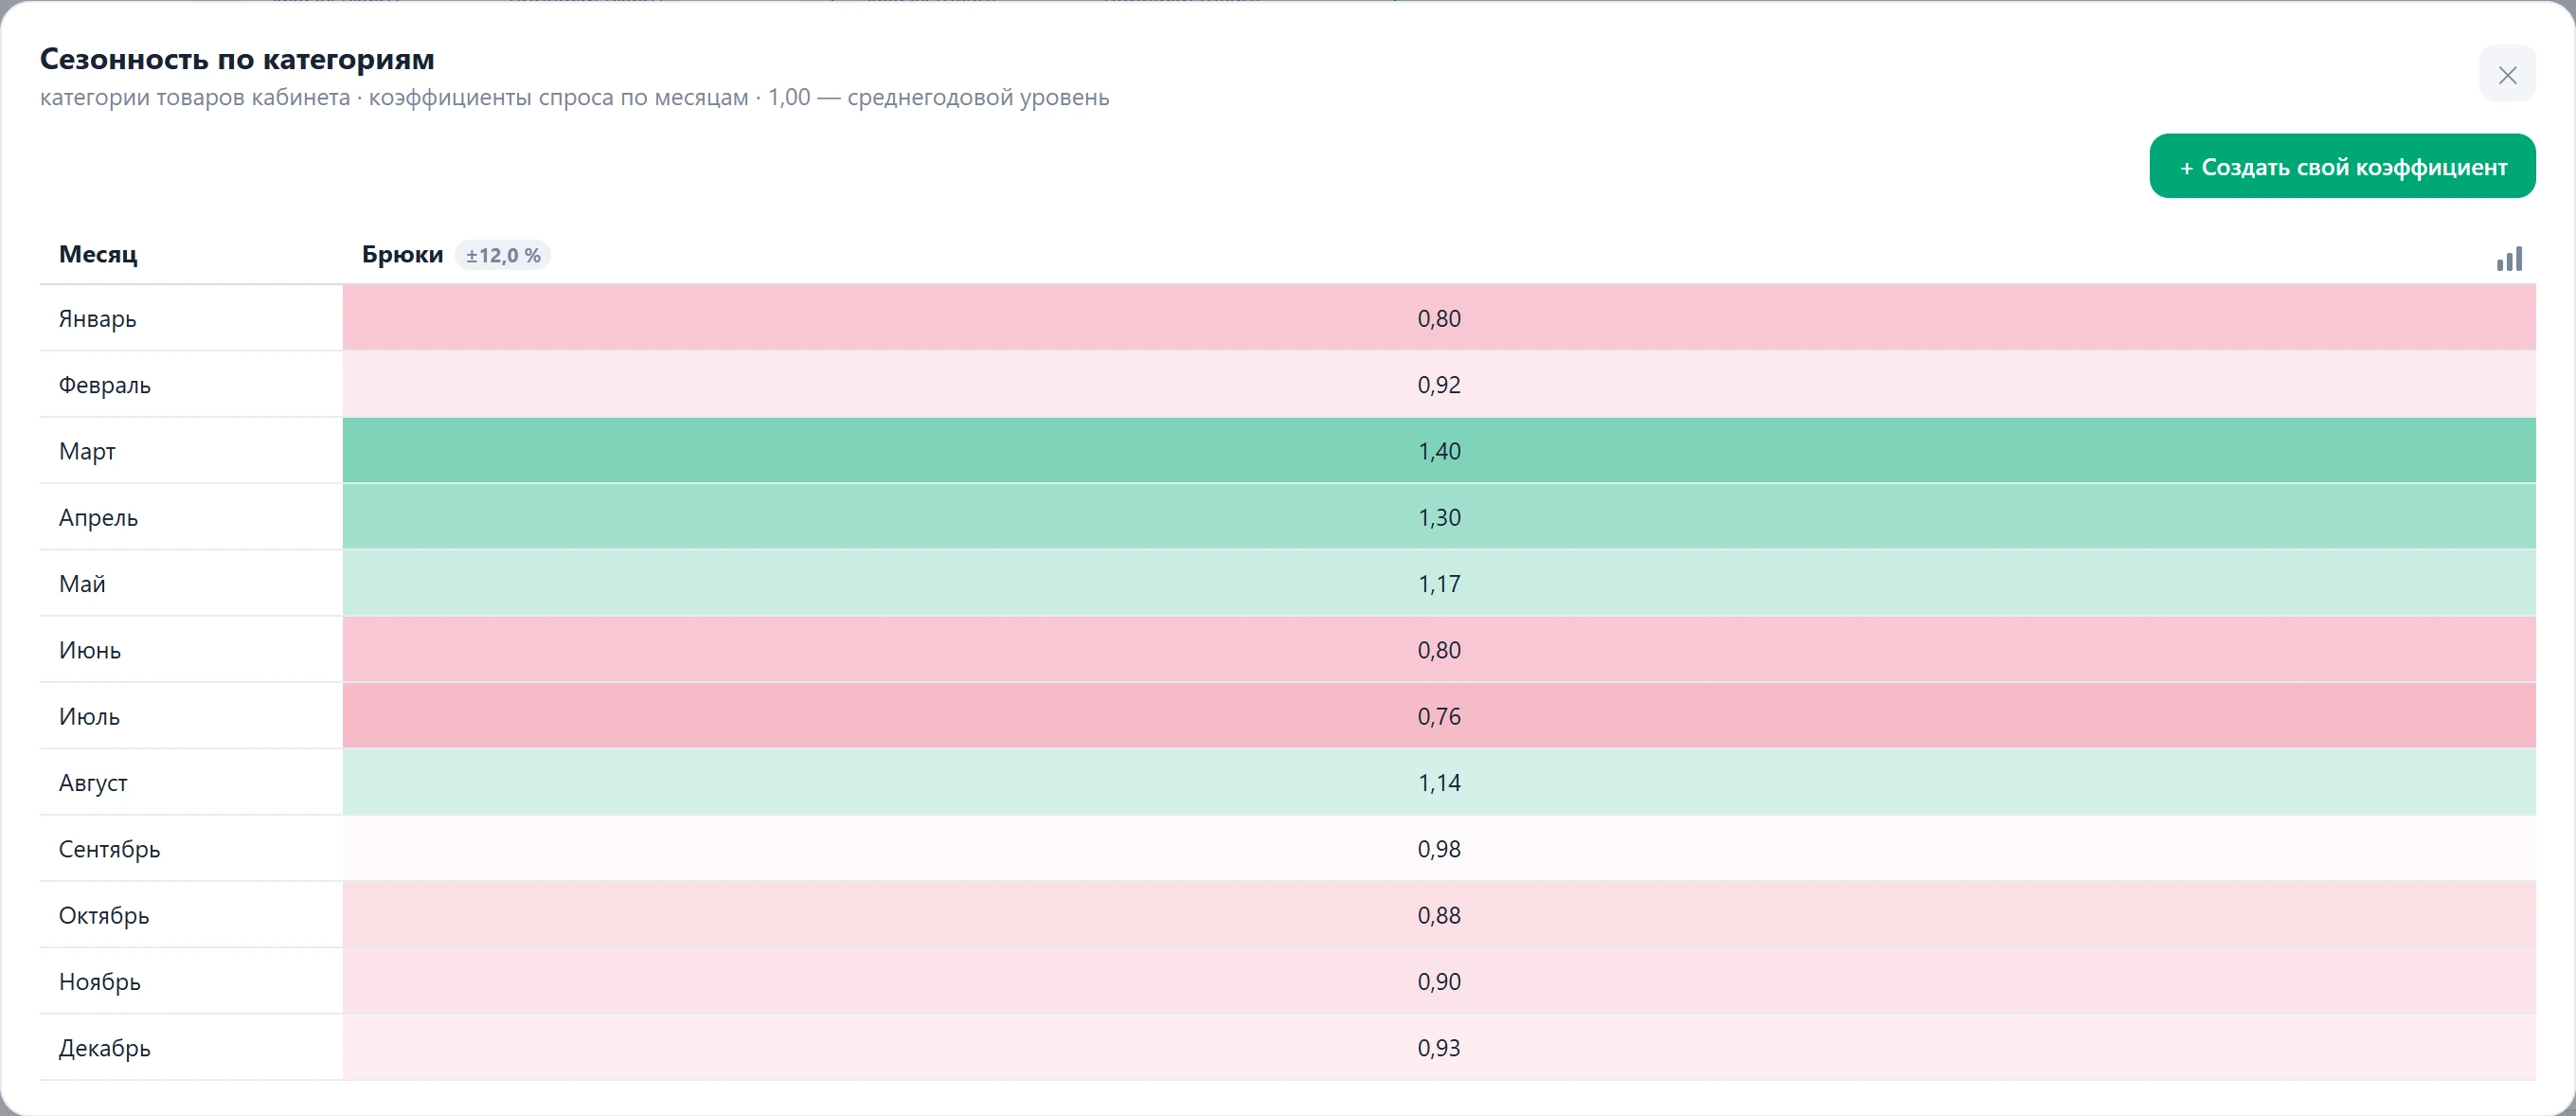Image resolution: width=2576 pixels, height=1116 pixels.
Task: Click the 0,76 coefficient for Июль
Action: click(x=1439, y=716)
